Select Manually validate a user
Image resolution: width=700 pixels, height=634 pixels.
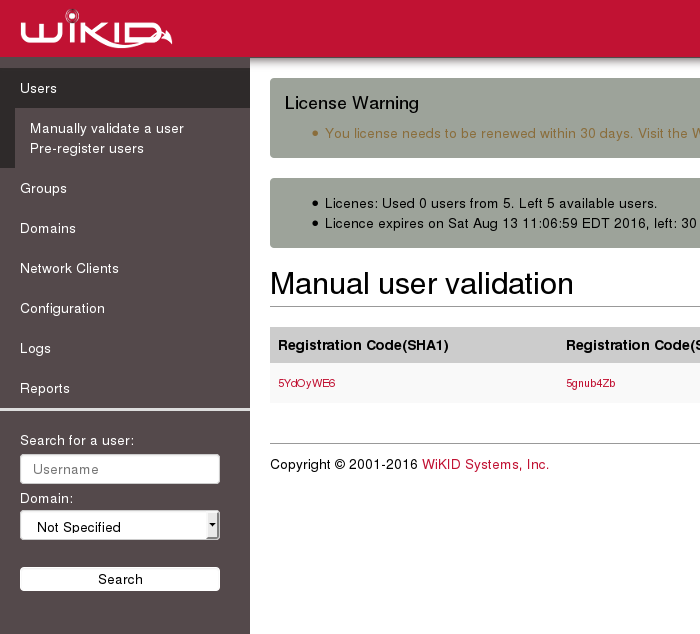click(107, 128)
